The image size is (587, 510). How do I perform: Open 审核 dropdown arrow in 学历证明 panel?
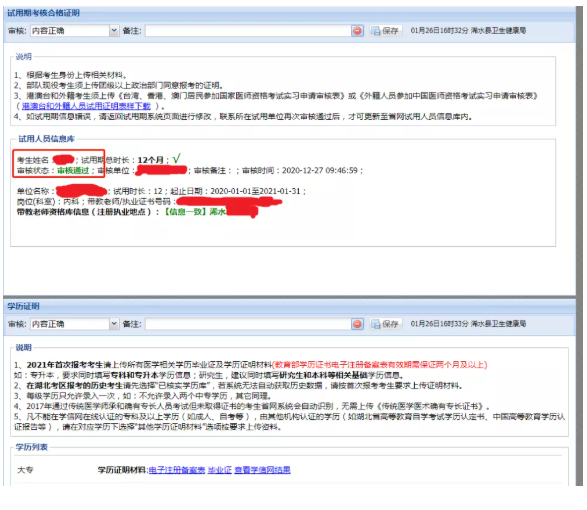coord(114,324)
